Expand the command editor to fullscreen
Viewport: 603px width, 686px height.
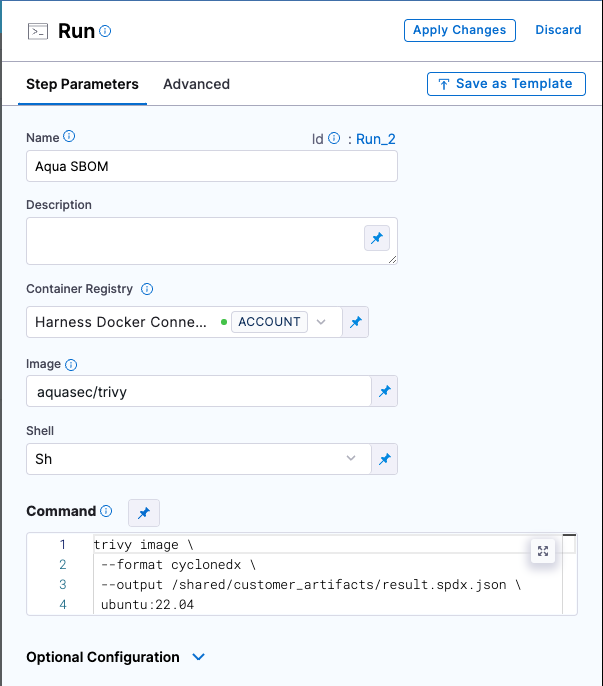[543, 551]
